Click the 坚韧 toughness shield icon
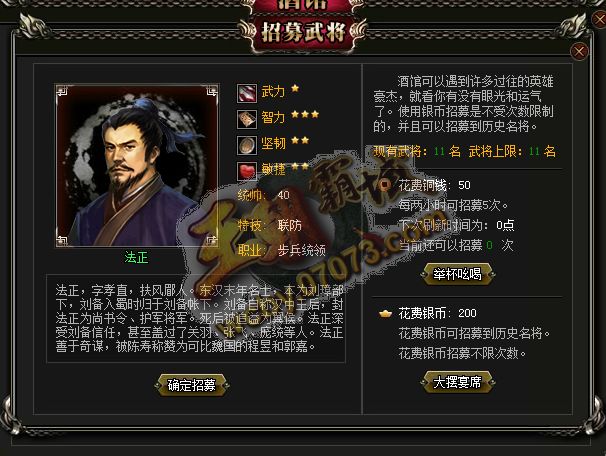Image resolution: width=606 pixels, height=456 pixels. (x=247, y=145)
